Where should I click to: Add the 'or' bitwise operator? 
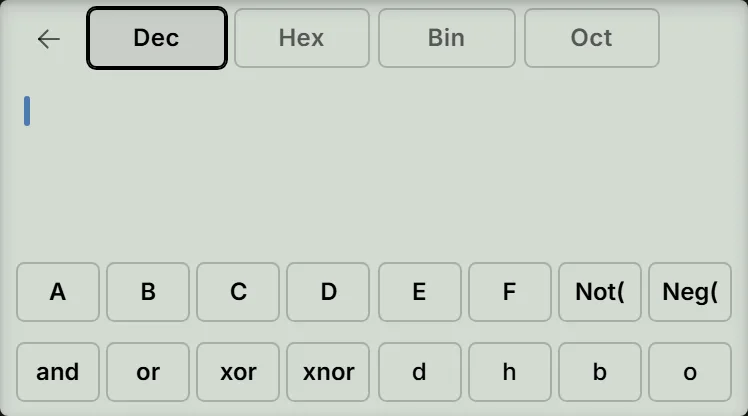click(148, 372)
